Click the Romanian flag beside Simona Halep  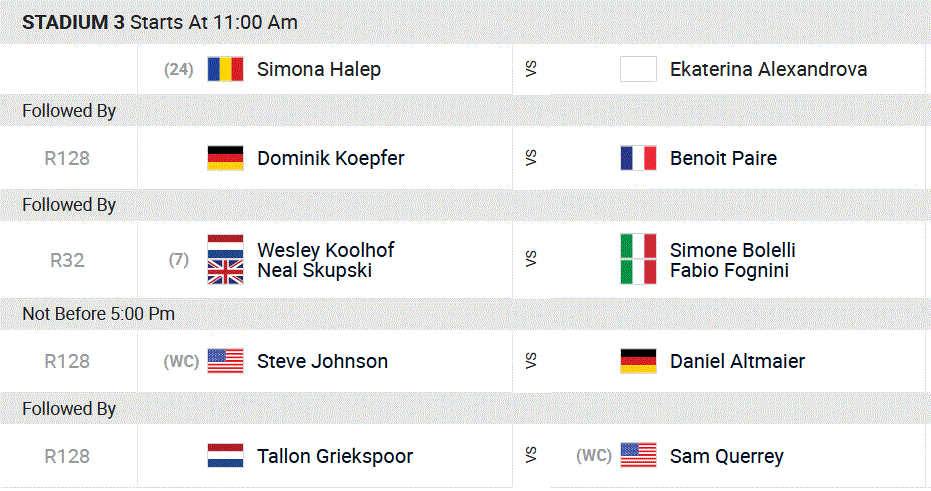[x=225, y=69]
